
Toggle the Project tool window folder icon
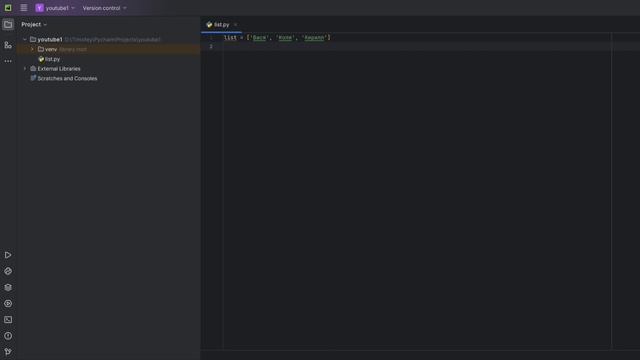pos(8,24)
